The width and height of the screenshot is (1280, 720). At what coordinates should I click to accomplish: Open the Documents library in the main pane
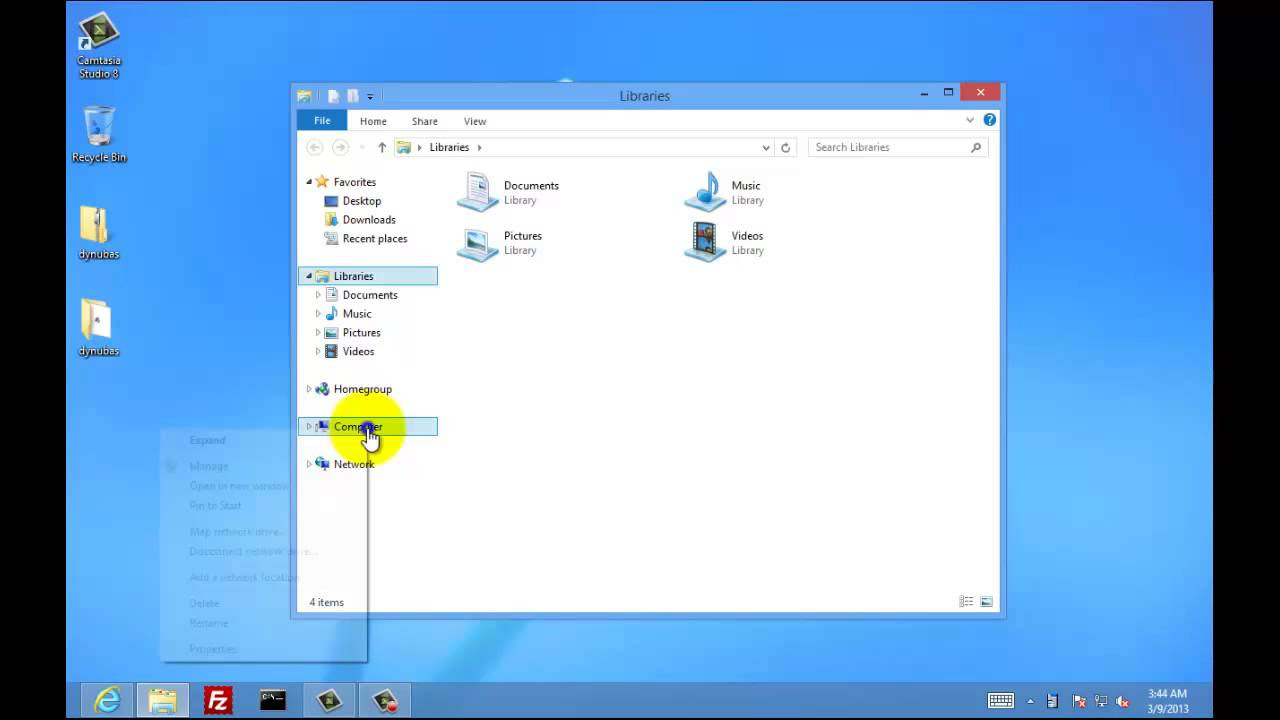point(508,192)
